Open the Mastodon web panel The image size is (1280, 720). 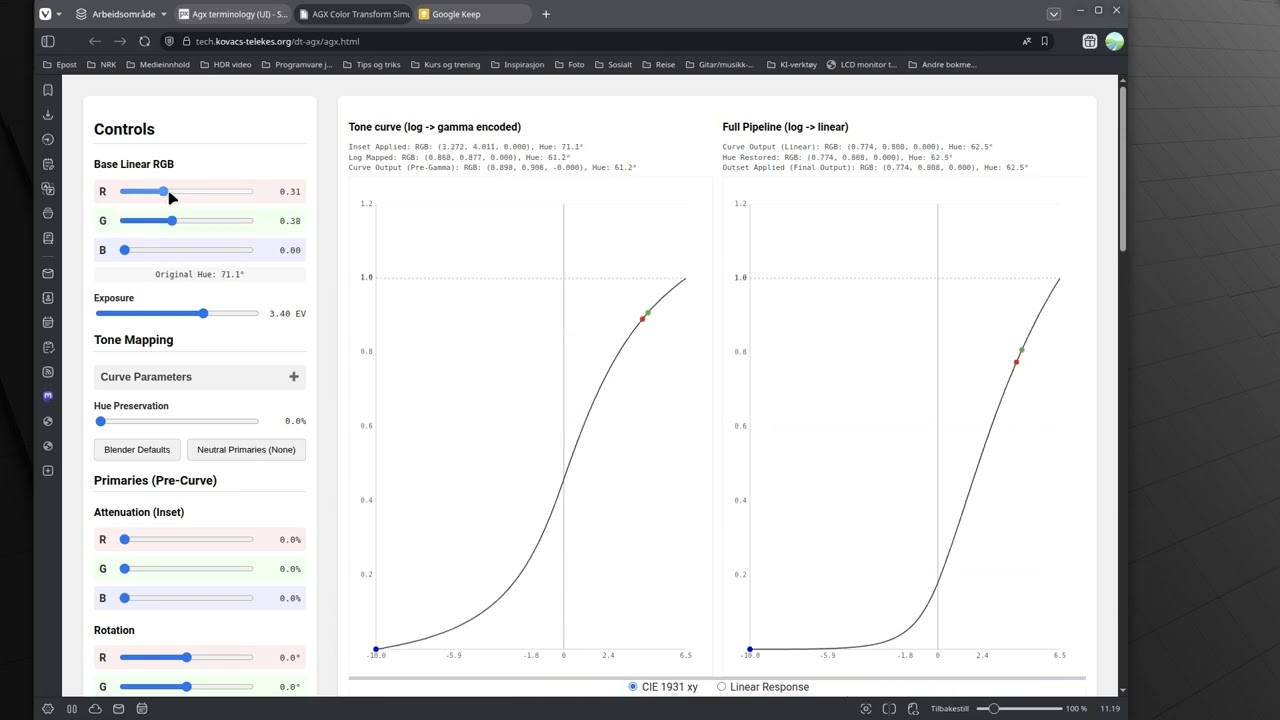point(48,396)
